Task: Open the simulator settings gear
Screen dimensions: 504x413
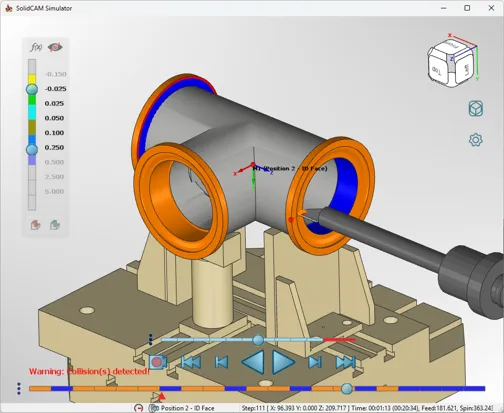Action: (476, 140)
